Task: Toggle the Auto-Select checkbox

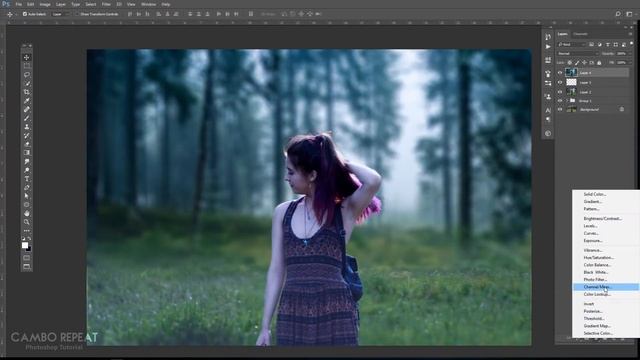Action: [25, 14]
